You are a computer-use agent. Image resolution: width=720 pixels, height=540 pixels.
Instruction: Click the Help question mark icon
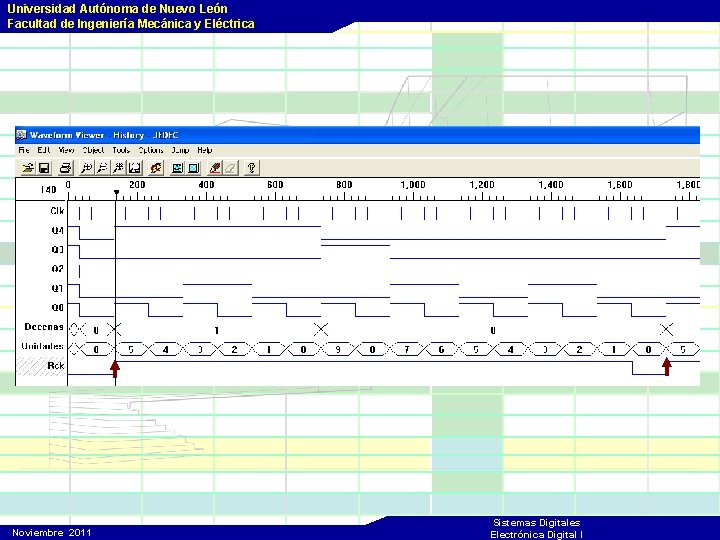click(252, 168)
